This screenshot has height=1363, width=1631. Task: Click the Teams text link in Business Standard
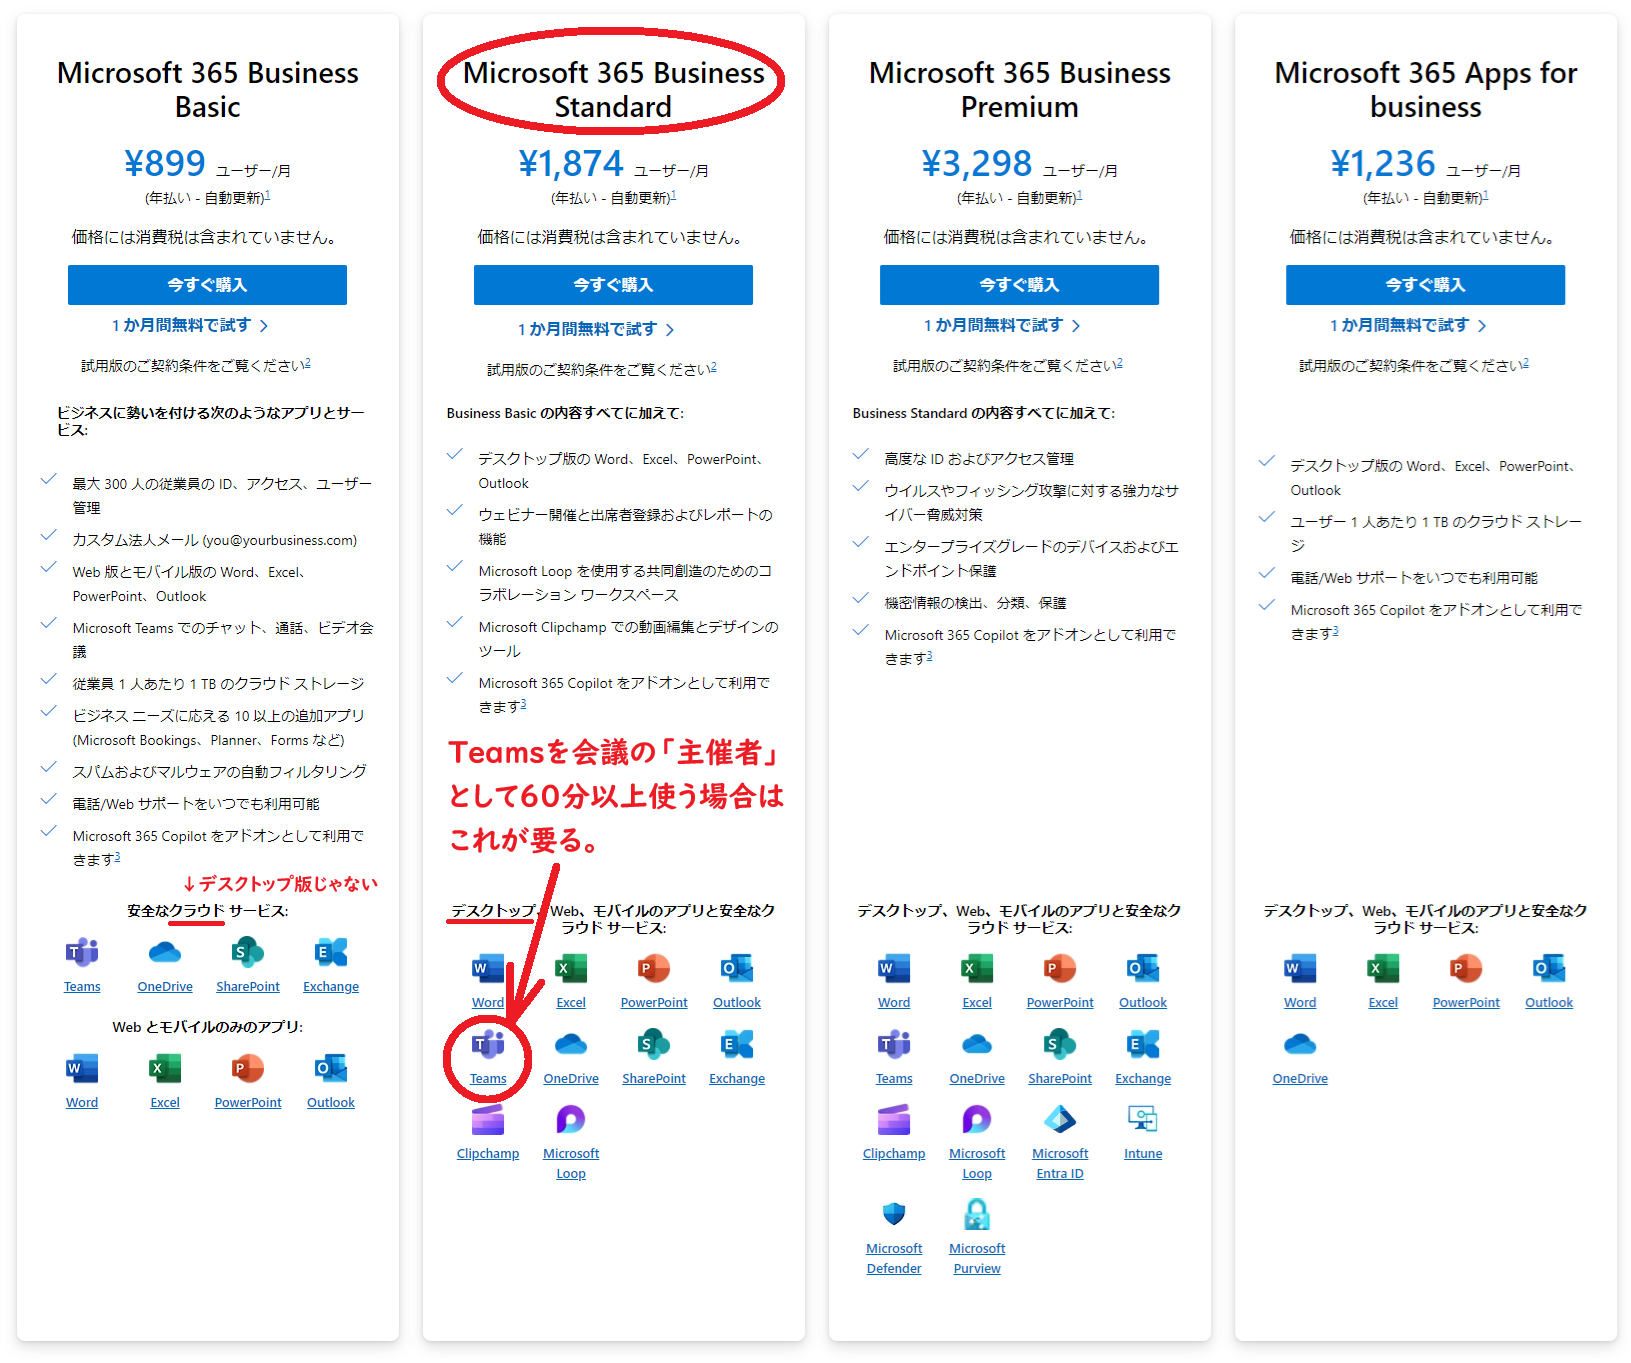tap(488, 1079)
